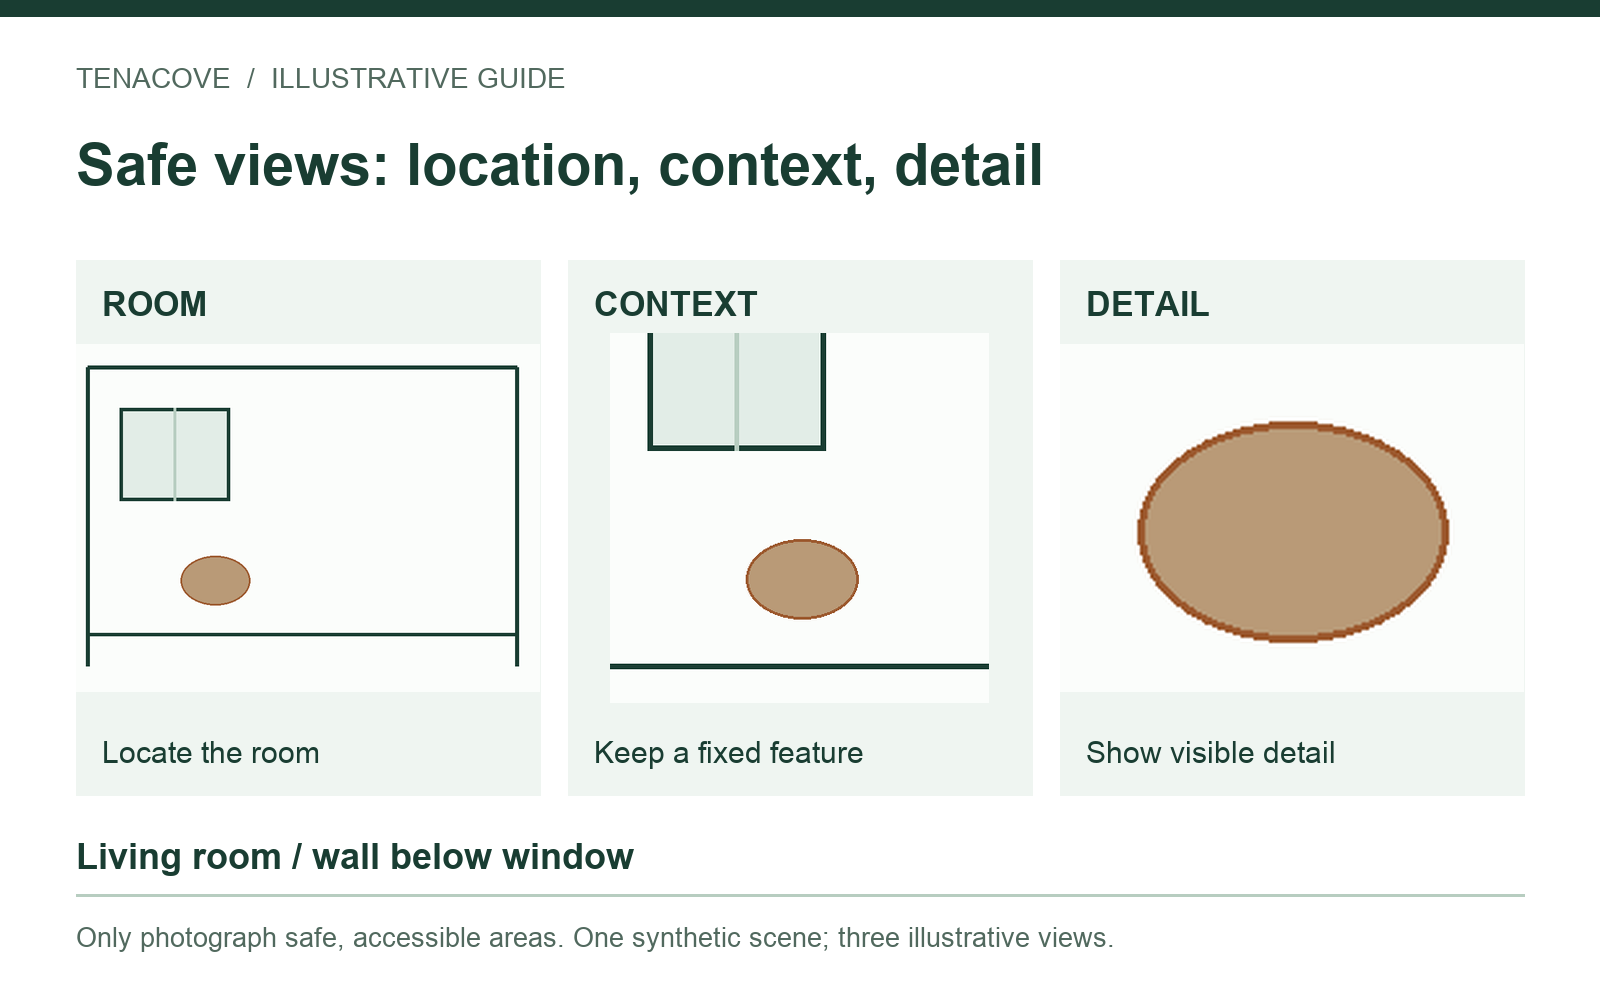The image size is (1600, 1000).
Task: Click the heading 'Safe views: location, context, detail'
Action: click(560, 165)
